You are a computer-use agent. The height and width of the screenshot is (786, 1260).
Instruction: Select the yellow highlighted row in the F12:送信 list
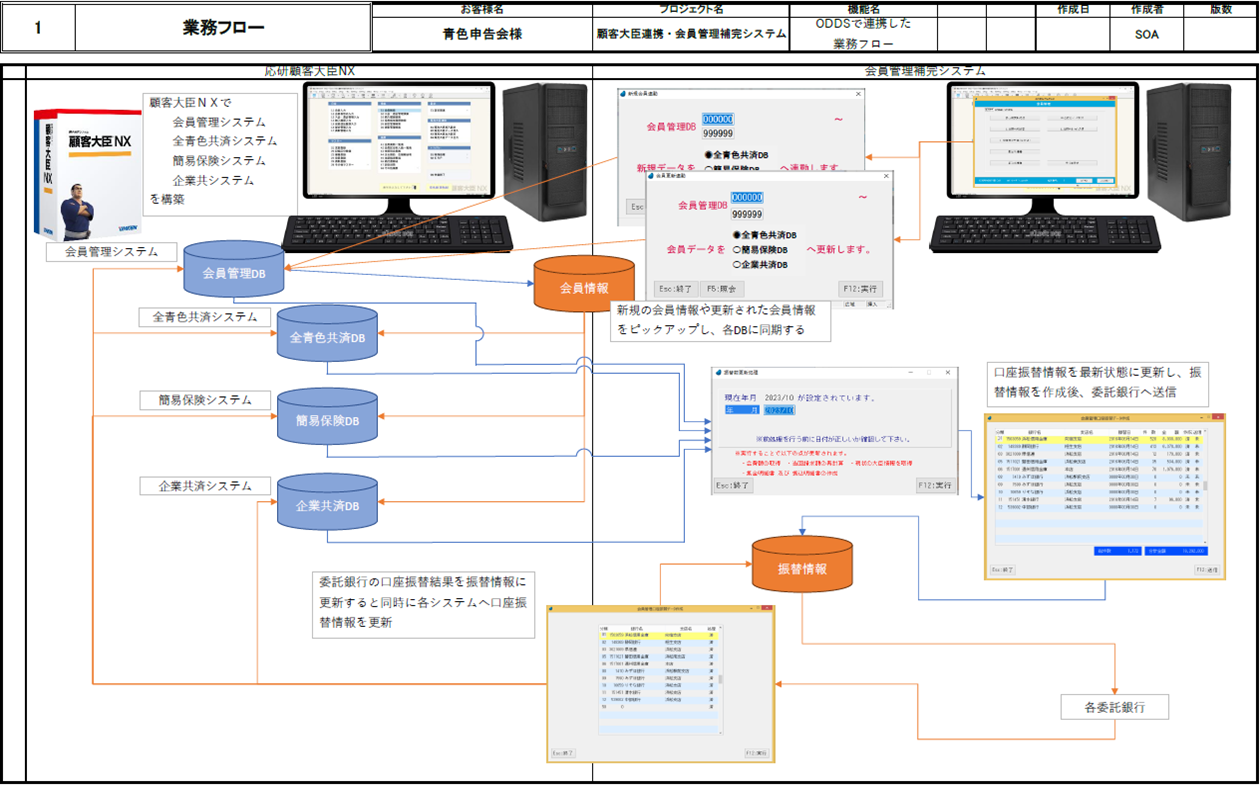[1098, 439]
